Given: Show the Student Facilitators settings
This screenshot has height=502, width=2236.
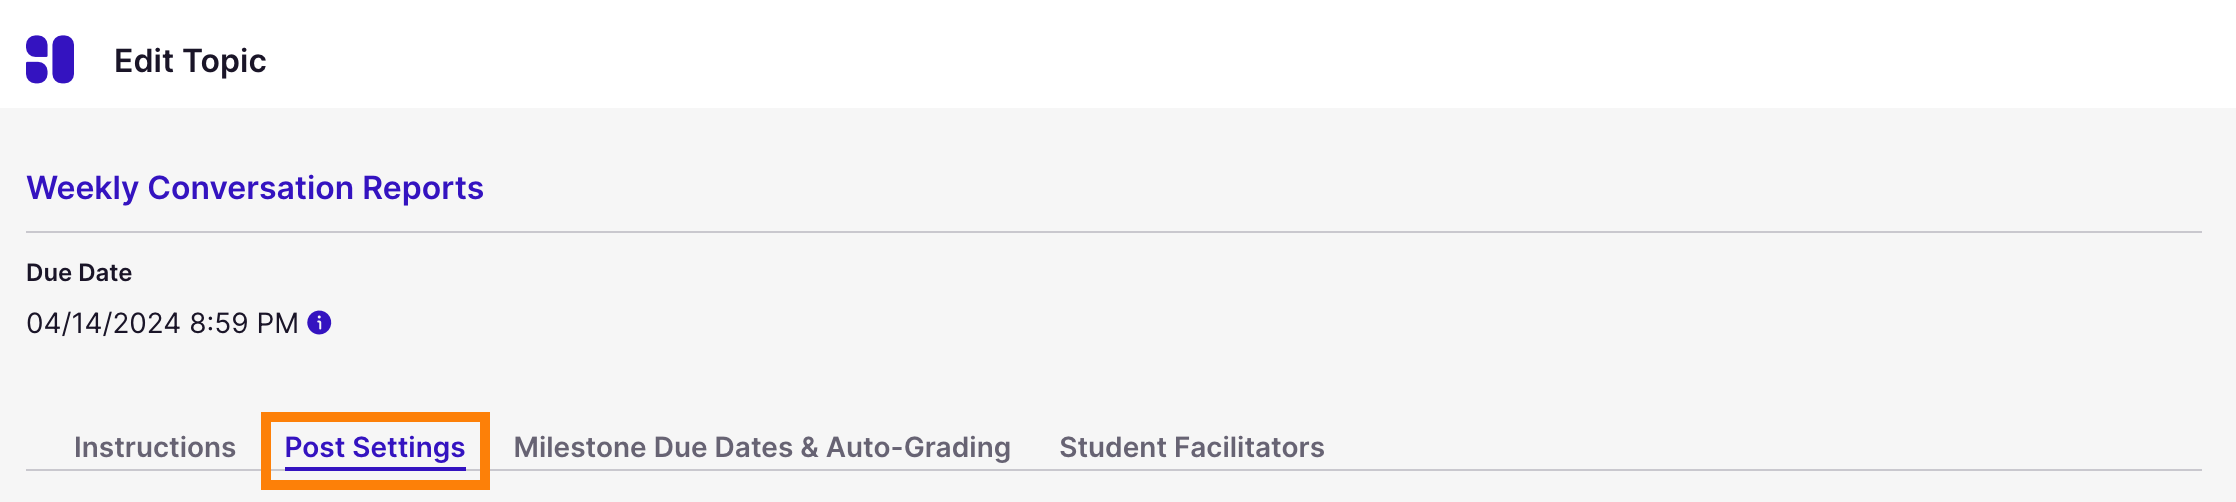Looking at the screenshot, I should 1192,447.
